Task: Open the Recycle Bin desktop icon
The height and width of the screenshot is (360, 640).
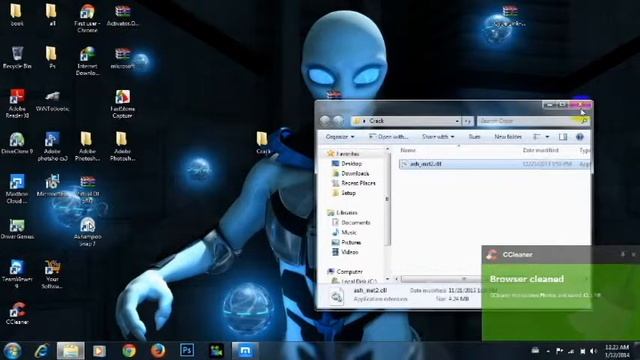Action: pyautogui.click(x=17, y=57)
